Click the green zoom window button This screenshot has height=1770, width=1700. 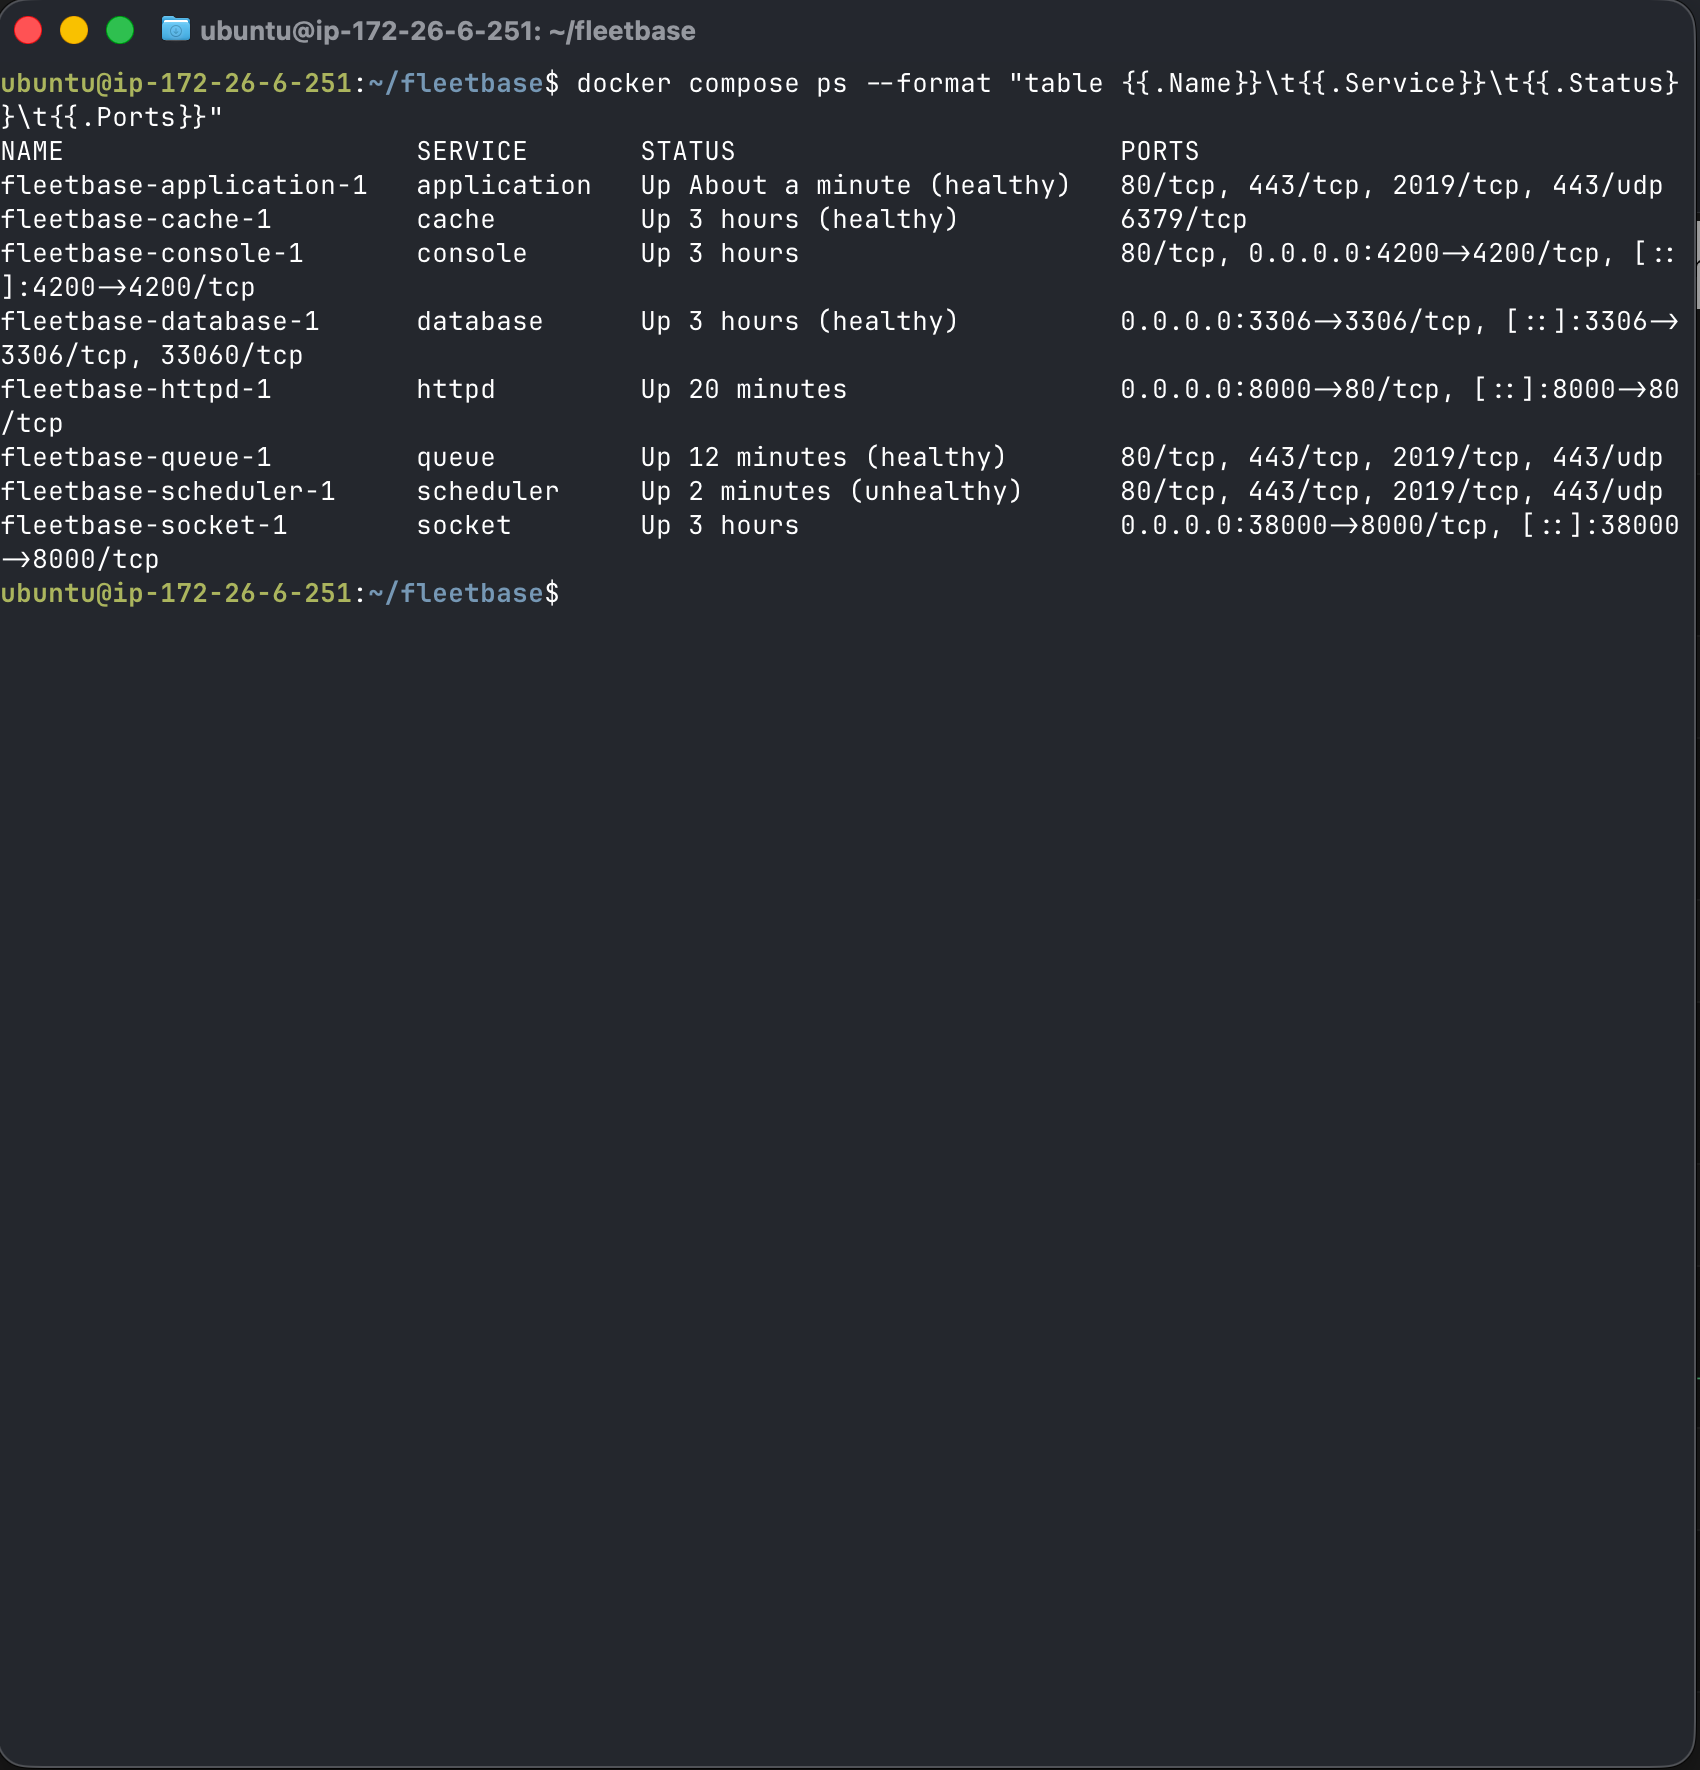click(x=120, y=30)
